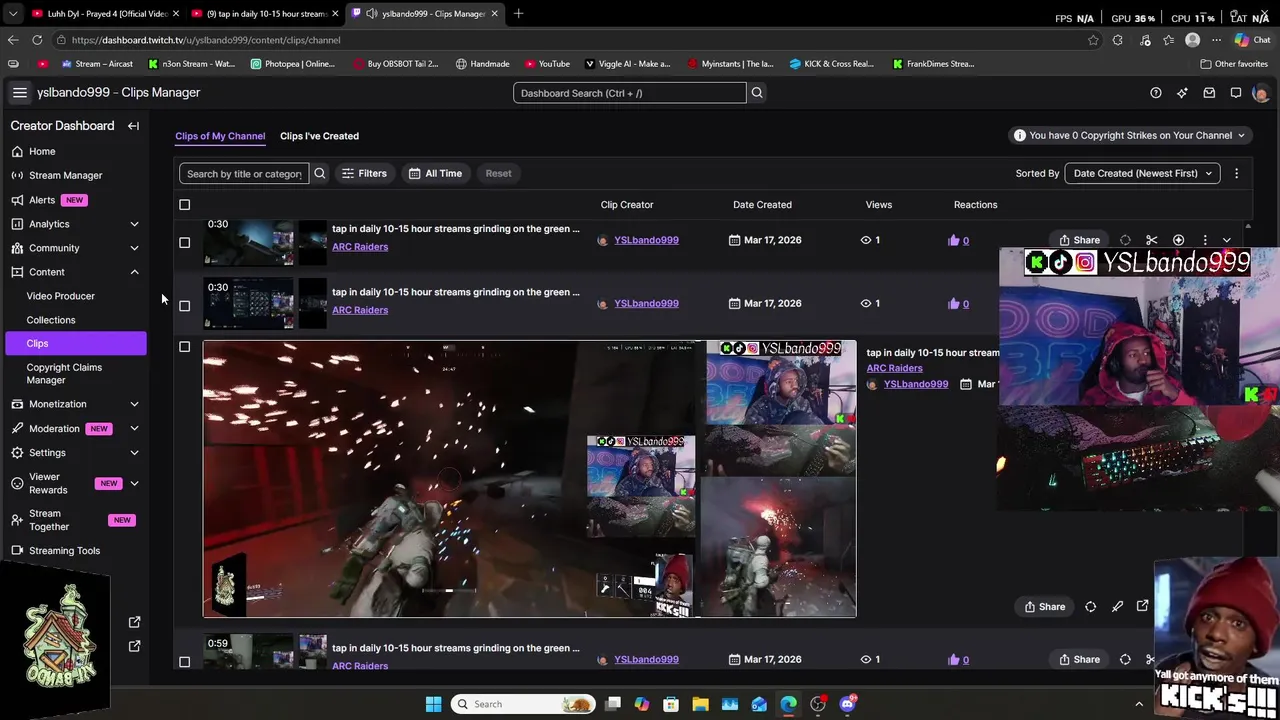Open the sparkle what's new icon
The width and height of the screenshot is (1280, 720).
coord(1182,93)
